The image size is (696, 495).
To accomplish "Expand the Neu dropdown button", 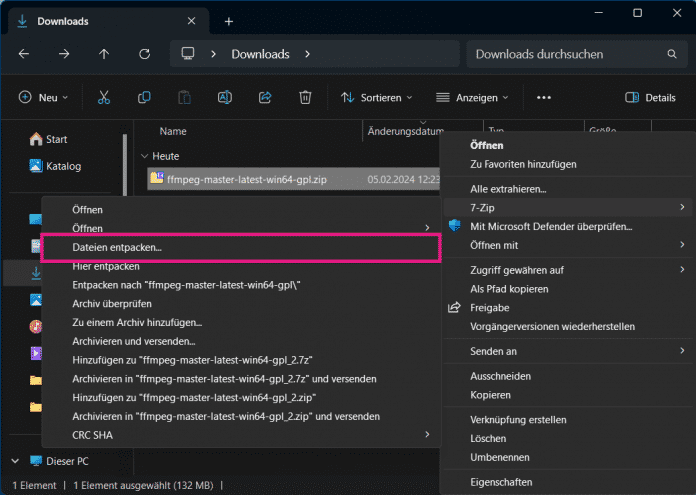I will click(44, 98).
